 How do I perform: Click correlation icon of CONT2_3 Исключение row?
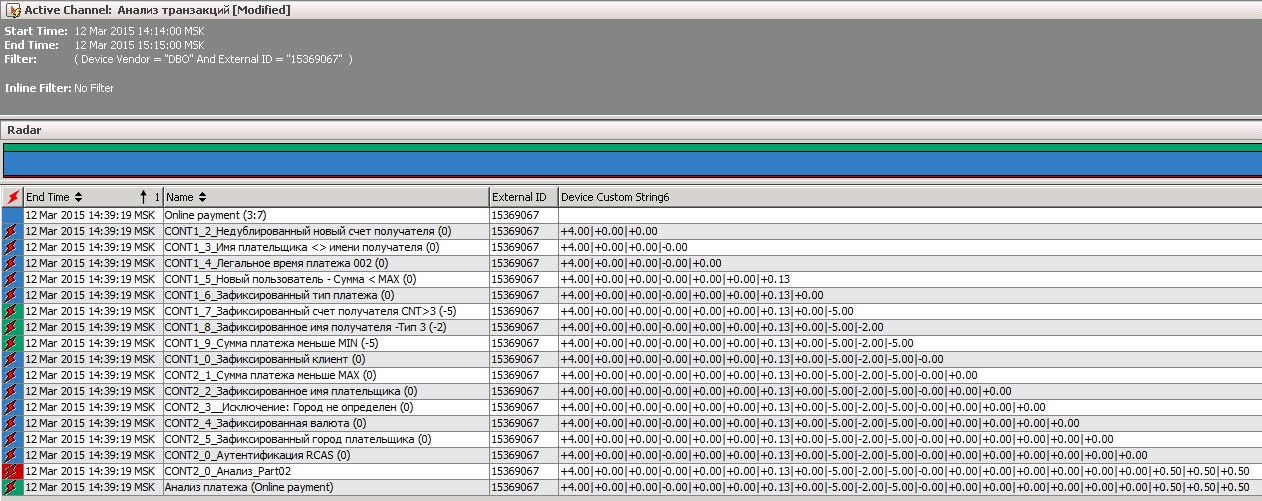12,407
